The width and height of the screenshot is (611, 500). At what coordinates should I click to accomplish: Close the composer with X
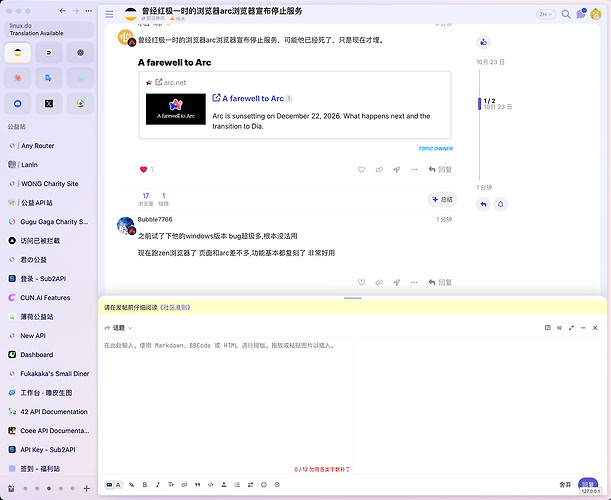click(x=595, y=328)
